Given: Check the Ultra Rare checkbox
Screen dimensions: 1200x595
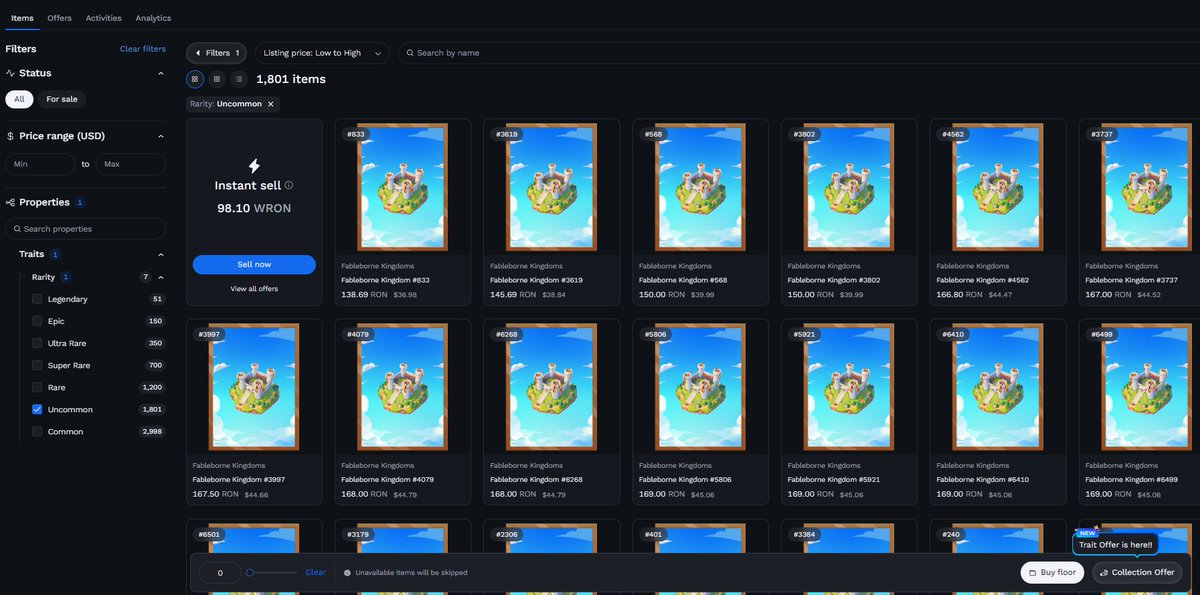Looking at the screenshot, I should click(37, 343).
